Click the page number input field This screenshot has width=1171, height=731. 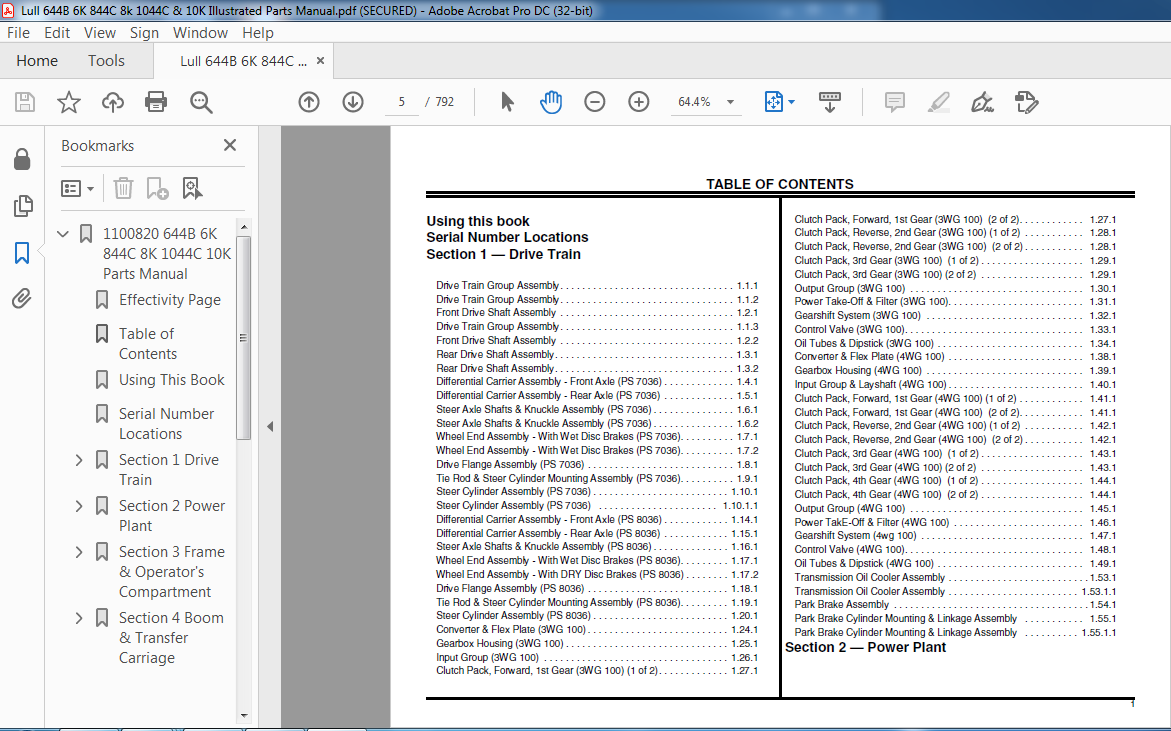coord(402,102)
